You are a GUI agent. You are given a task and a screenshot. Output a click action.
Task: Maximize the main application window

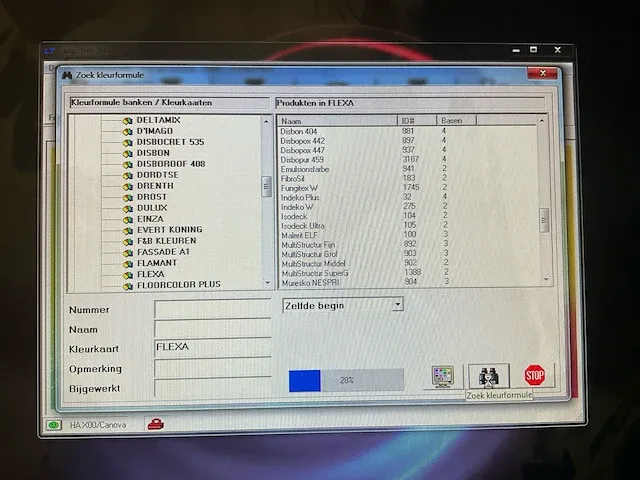coord(533,50)
